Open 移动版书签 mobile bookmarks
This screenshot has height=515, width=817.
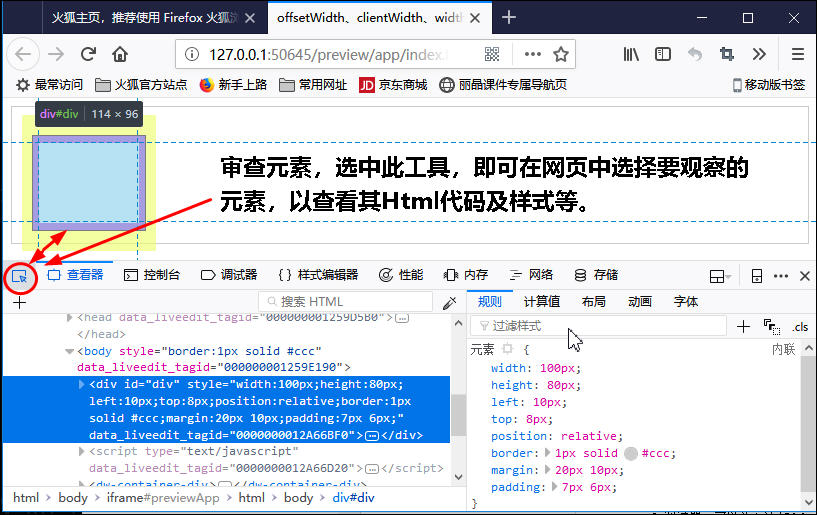pos(769,84)
